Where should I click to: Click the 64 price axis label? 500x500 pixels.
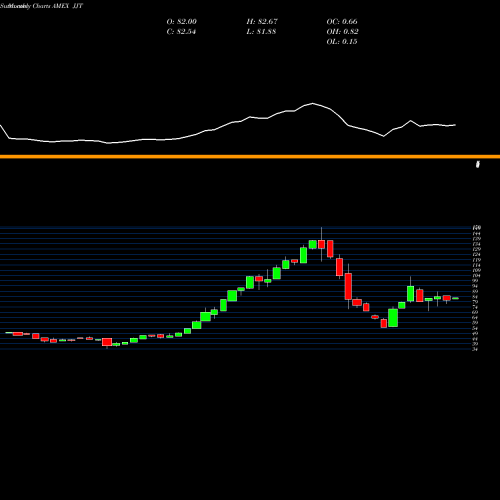tap(476, 318)
